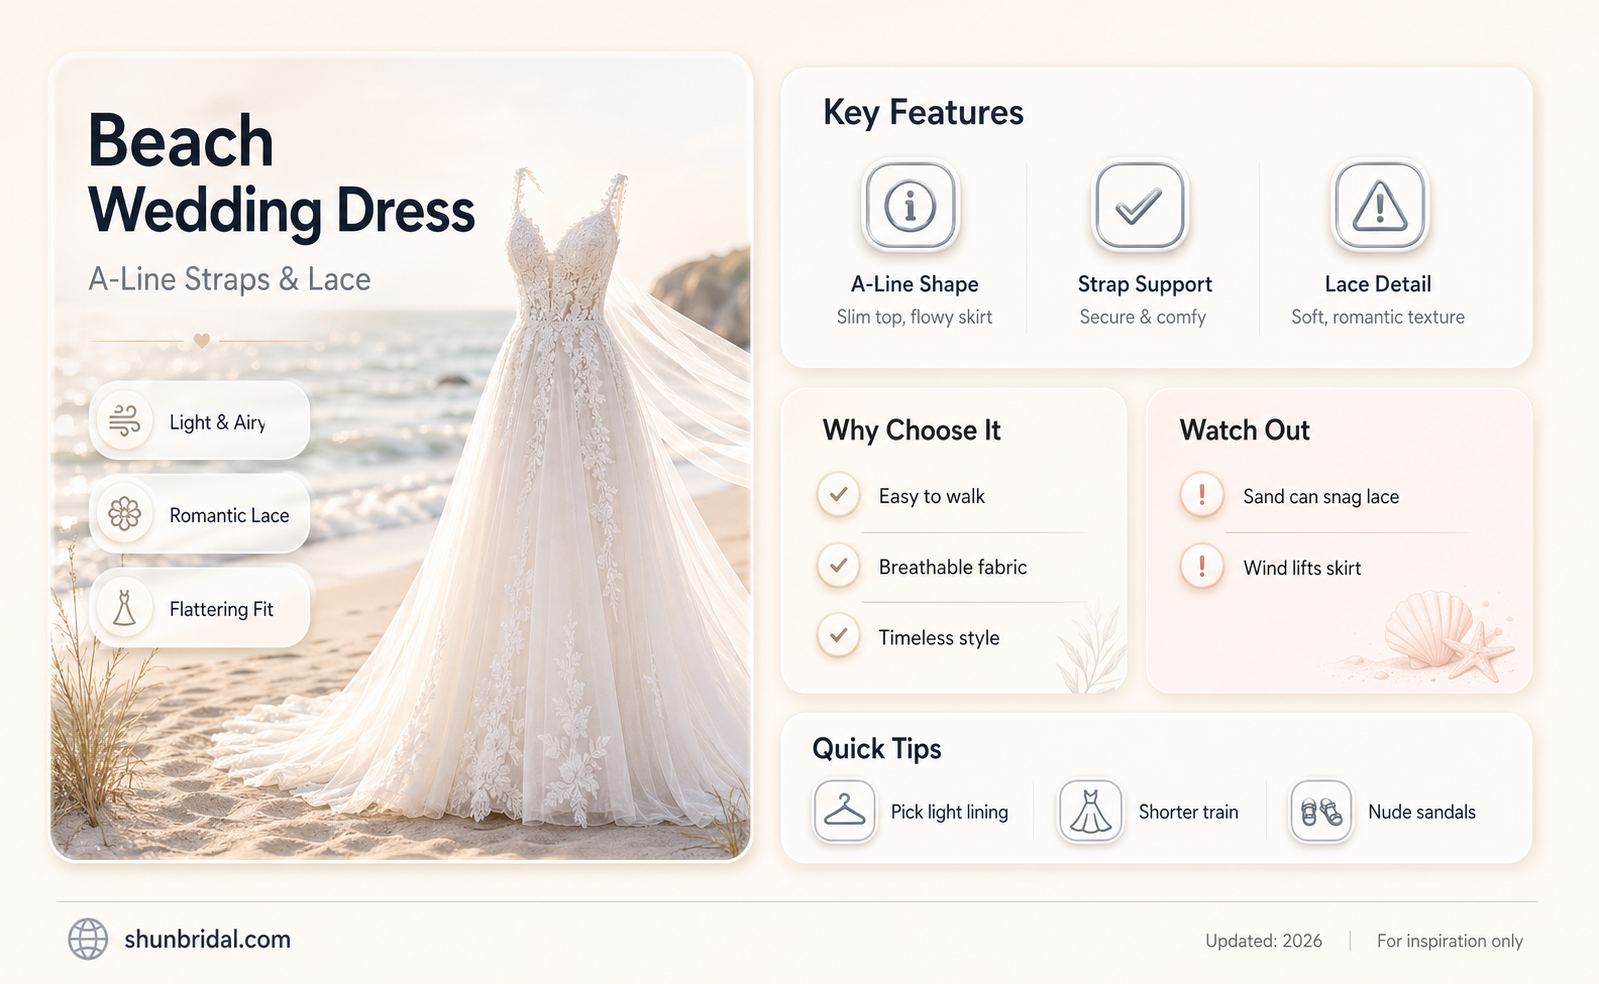The height and width of the screenshot is (984, 1599).
Task: Click the checkmark icon above Strap Support
Action: tap(1139, 206)
